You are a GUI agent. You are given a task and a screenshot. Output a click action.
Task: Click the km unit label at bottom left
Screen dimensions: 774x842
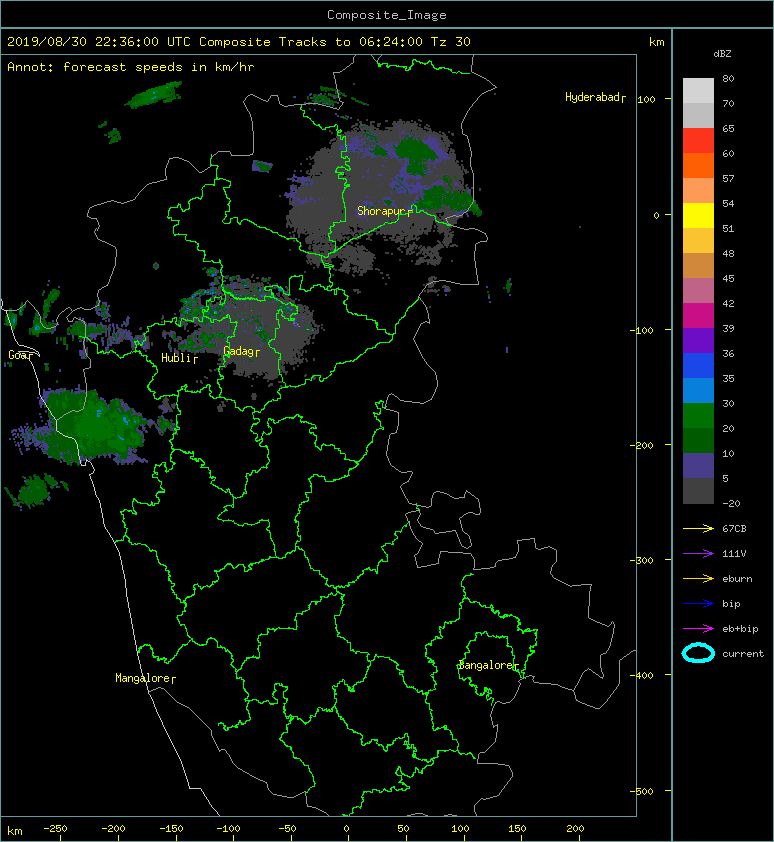point(15,831)
